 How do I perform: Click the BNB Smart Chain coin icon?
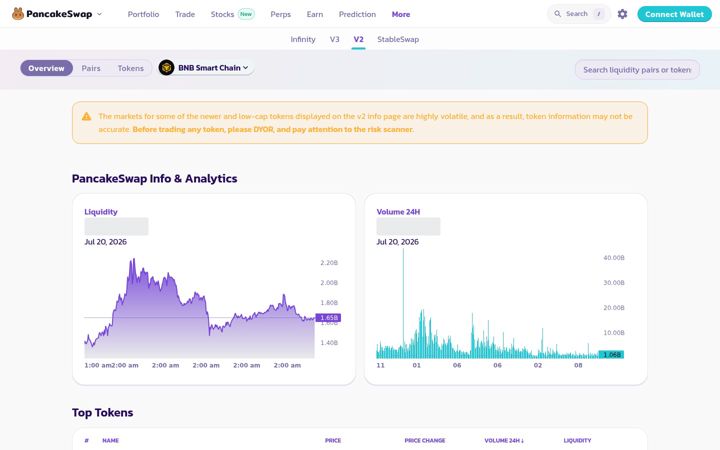coord(166,68)
